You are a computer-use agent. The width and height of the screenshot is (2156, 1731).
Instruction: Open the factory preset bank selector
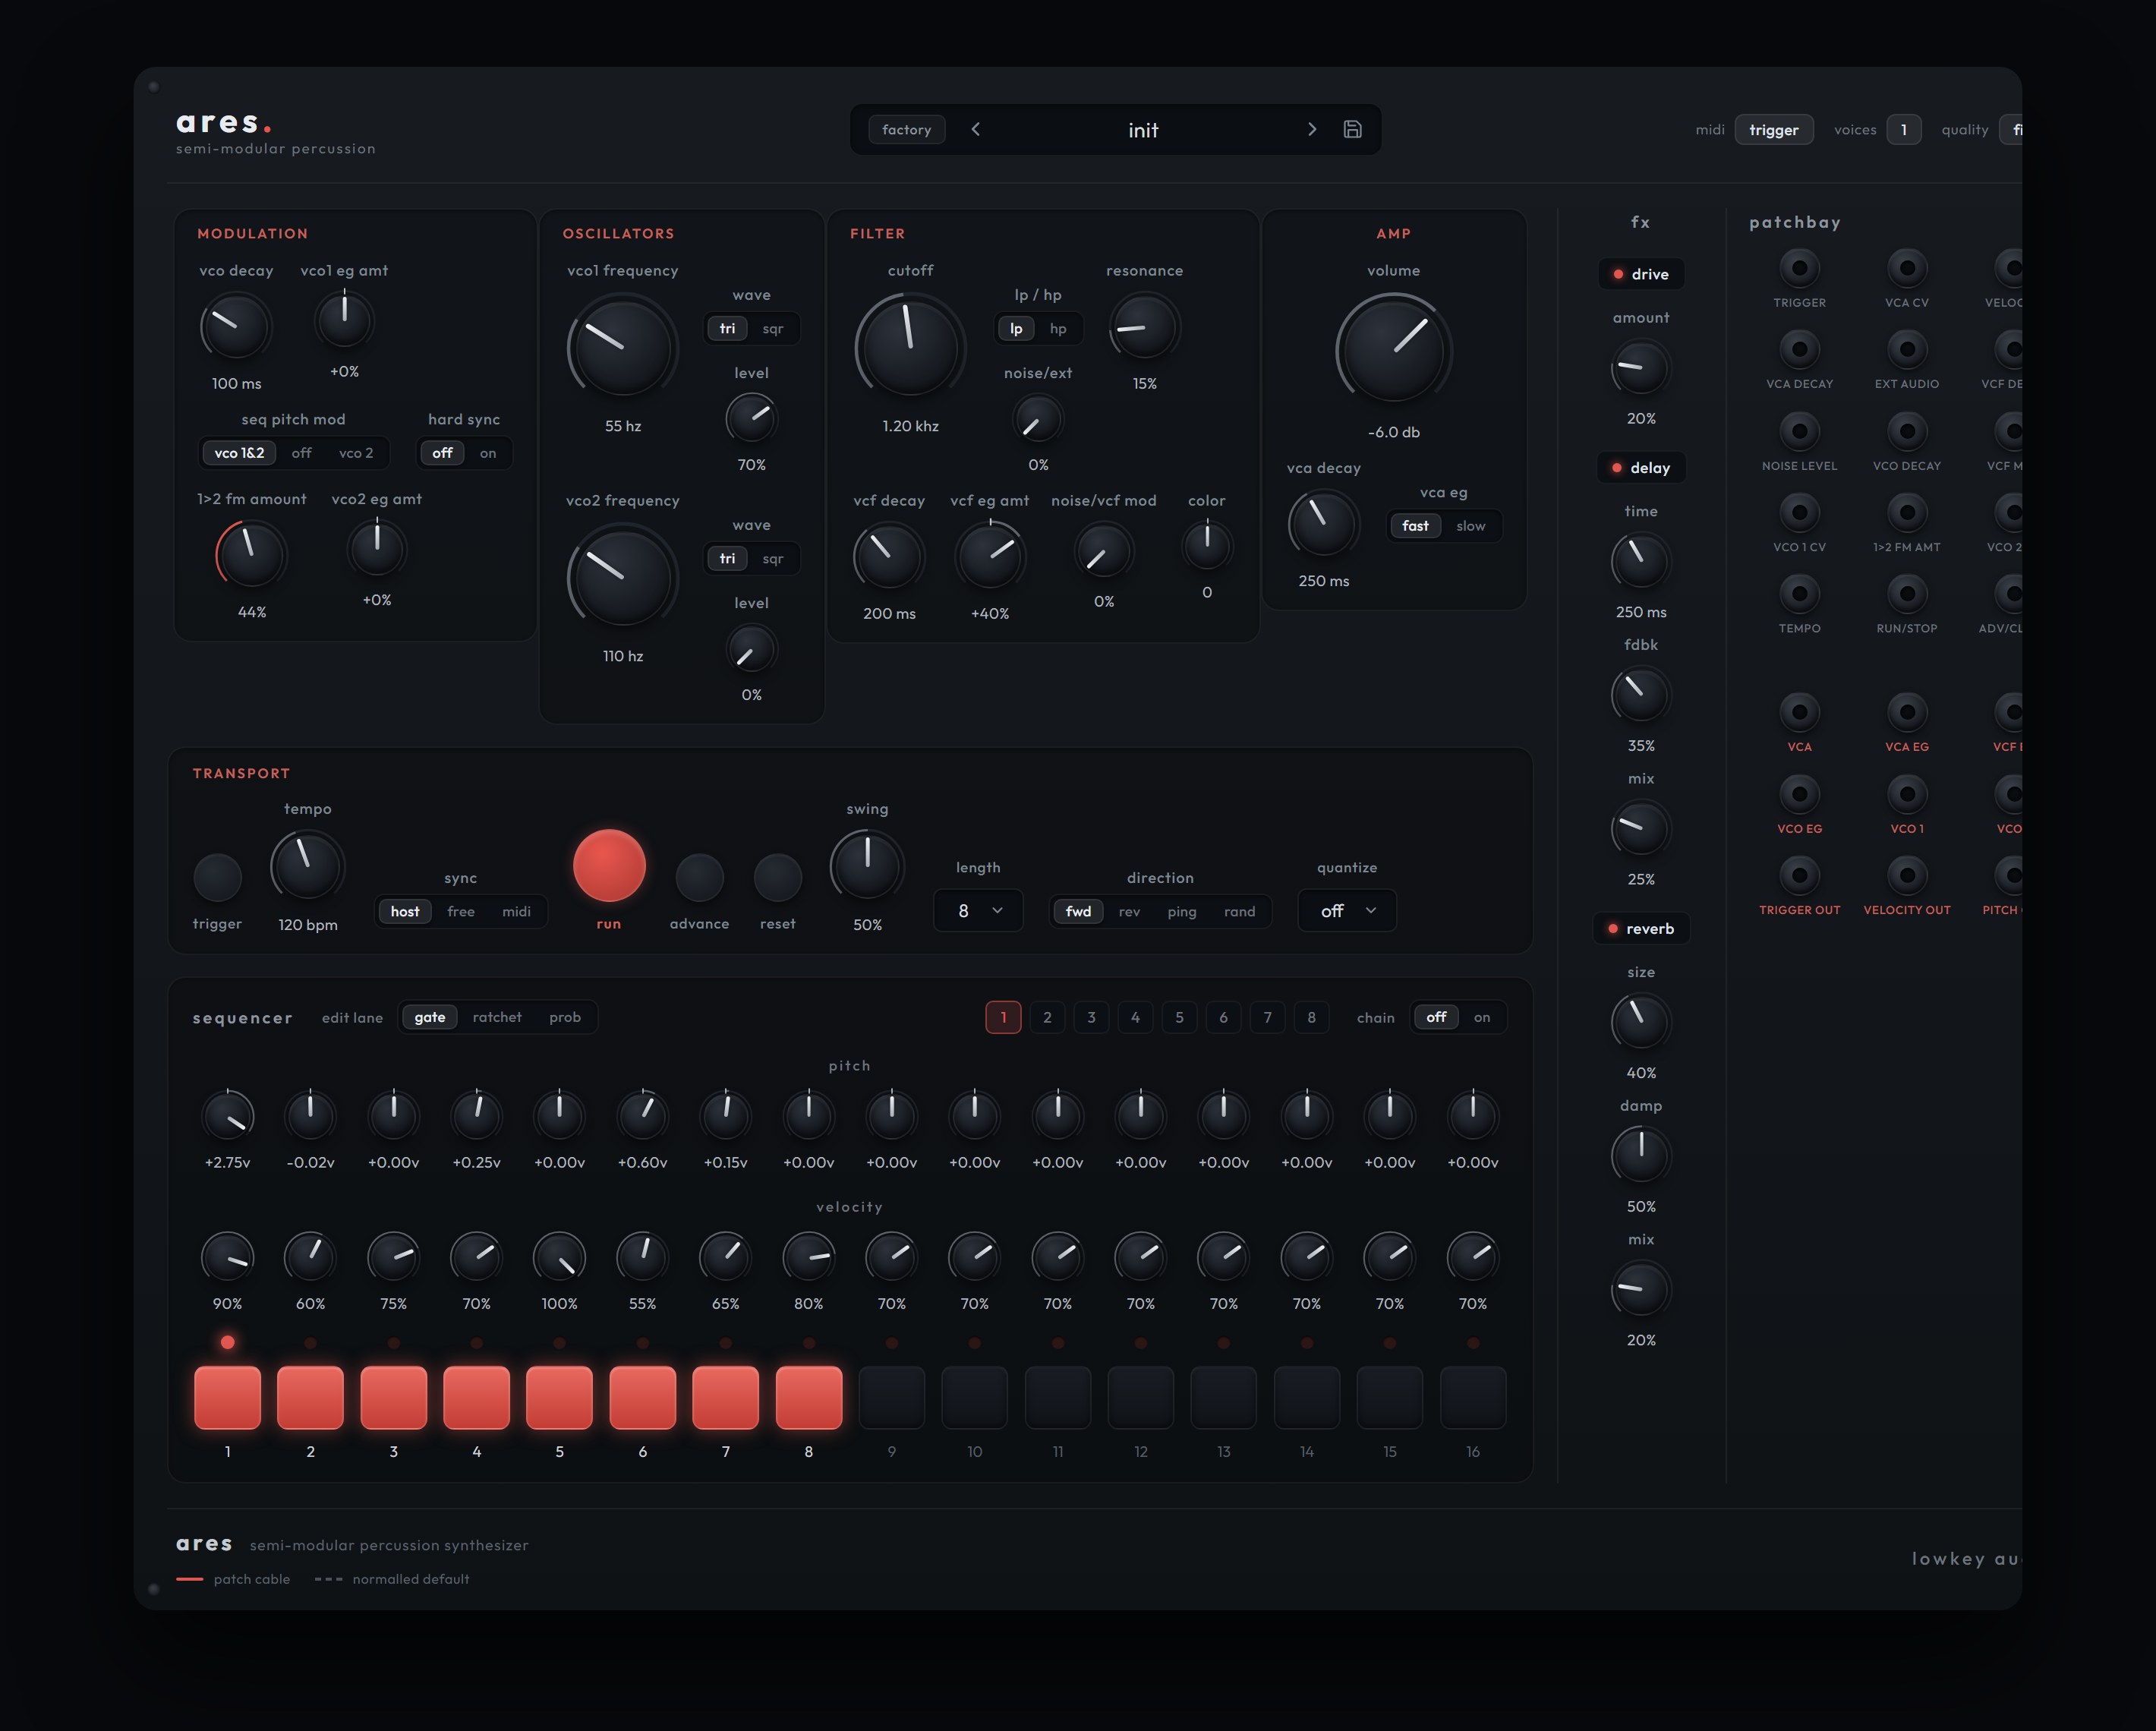point(906,129)
